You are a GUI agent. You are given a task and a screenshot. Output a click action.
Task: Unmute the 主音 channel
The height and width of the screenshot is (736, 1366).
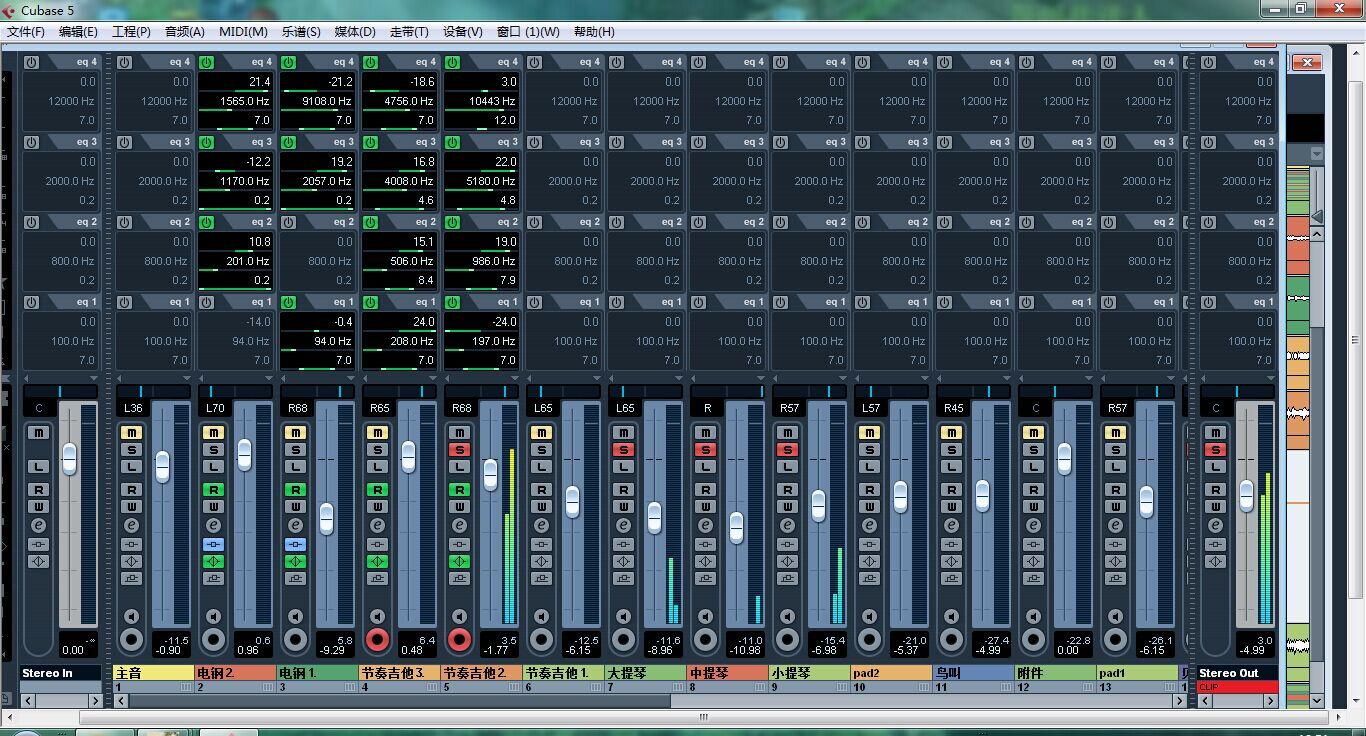tap(131, 433)
